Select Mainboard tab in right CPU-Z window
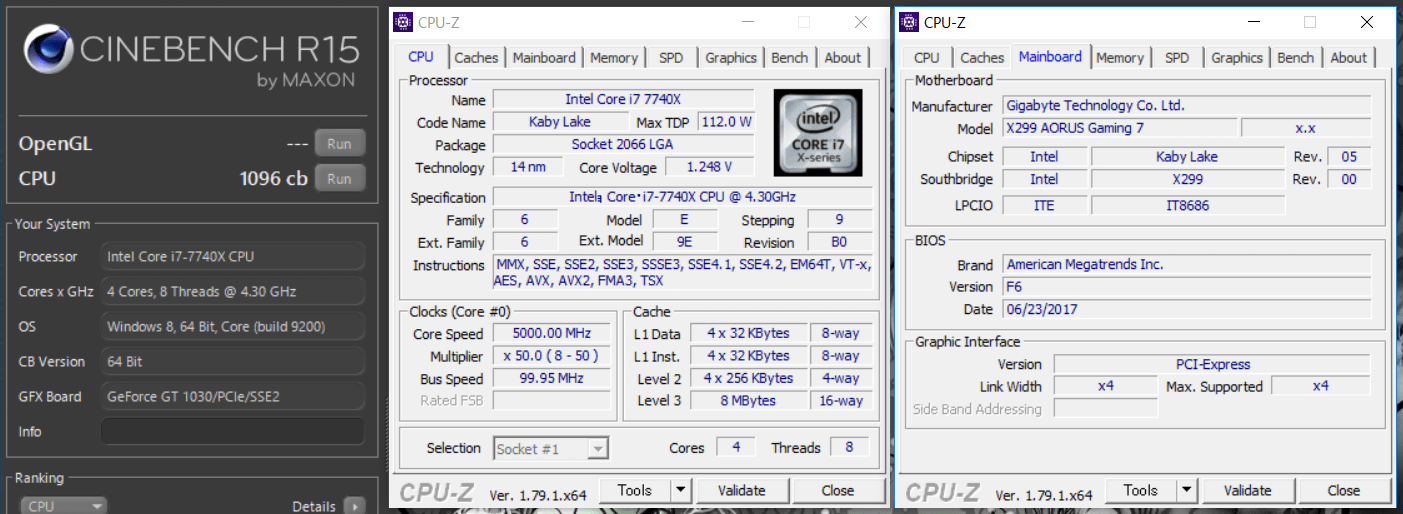The height and width of the screenshot is (514, 1403). pos(1050,57)
